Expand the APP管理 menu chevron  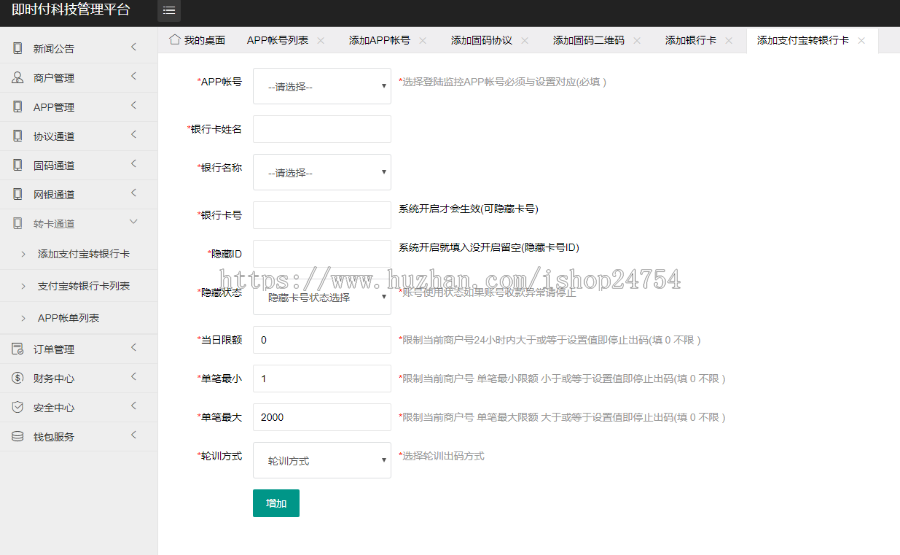(x=134, y=106)
